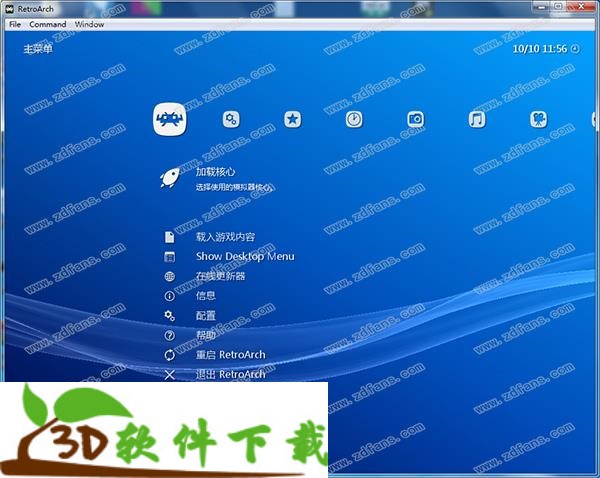This screenshot has width=600, height=478.
Task: Maximize the RetroArch window
Action: coord(558,7)
